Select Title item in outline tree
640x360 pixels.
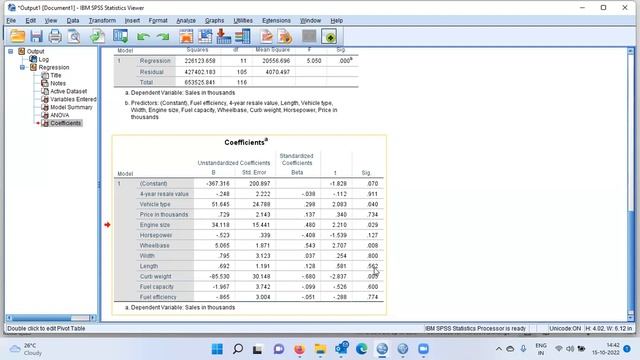point(56,76)
